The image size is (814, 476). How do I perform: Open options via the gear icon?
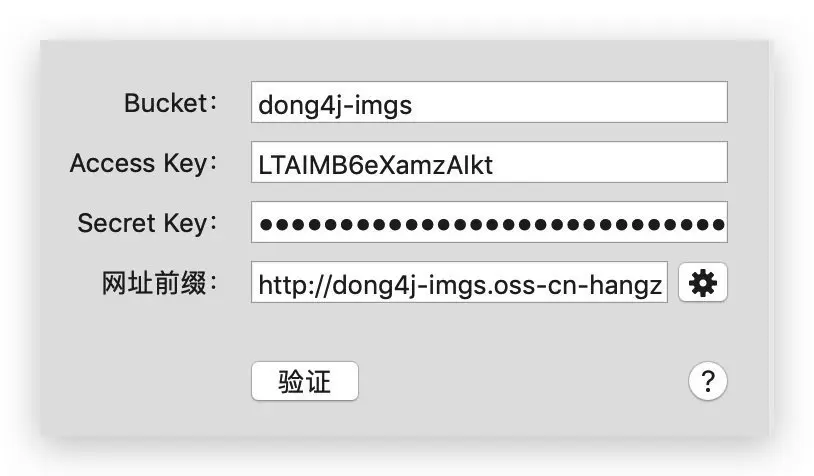(x=703, y=284)
